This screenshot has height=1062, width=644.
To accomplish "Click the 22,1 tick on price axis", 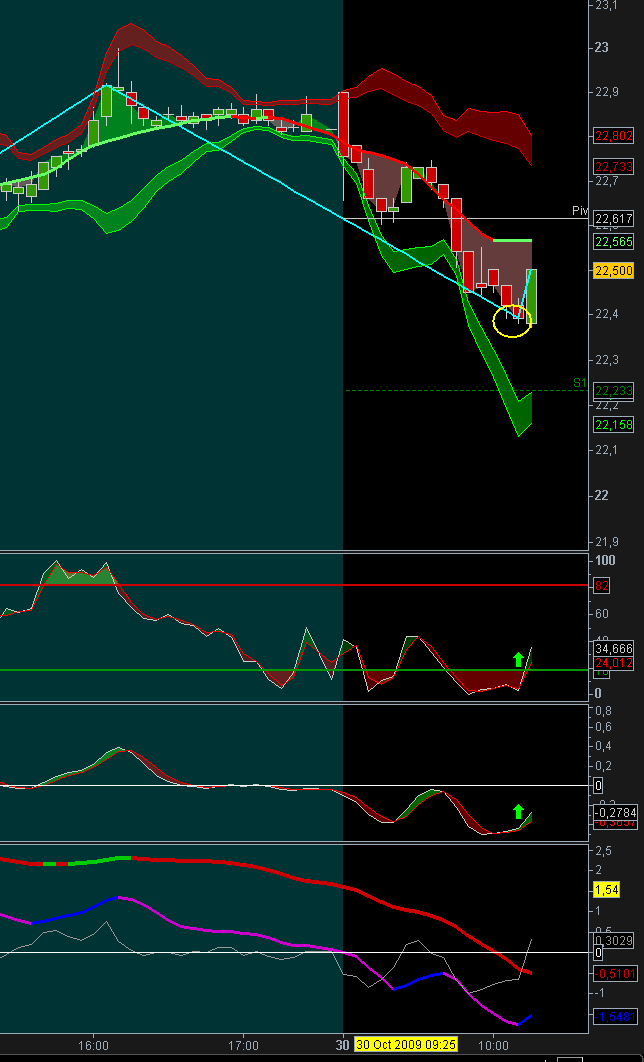I will tap(605, 450).
